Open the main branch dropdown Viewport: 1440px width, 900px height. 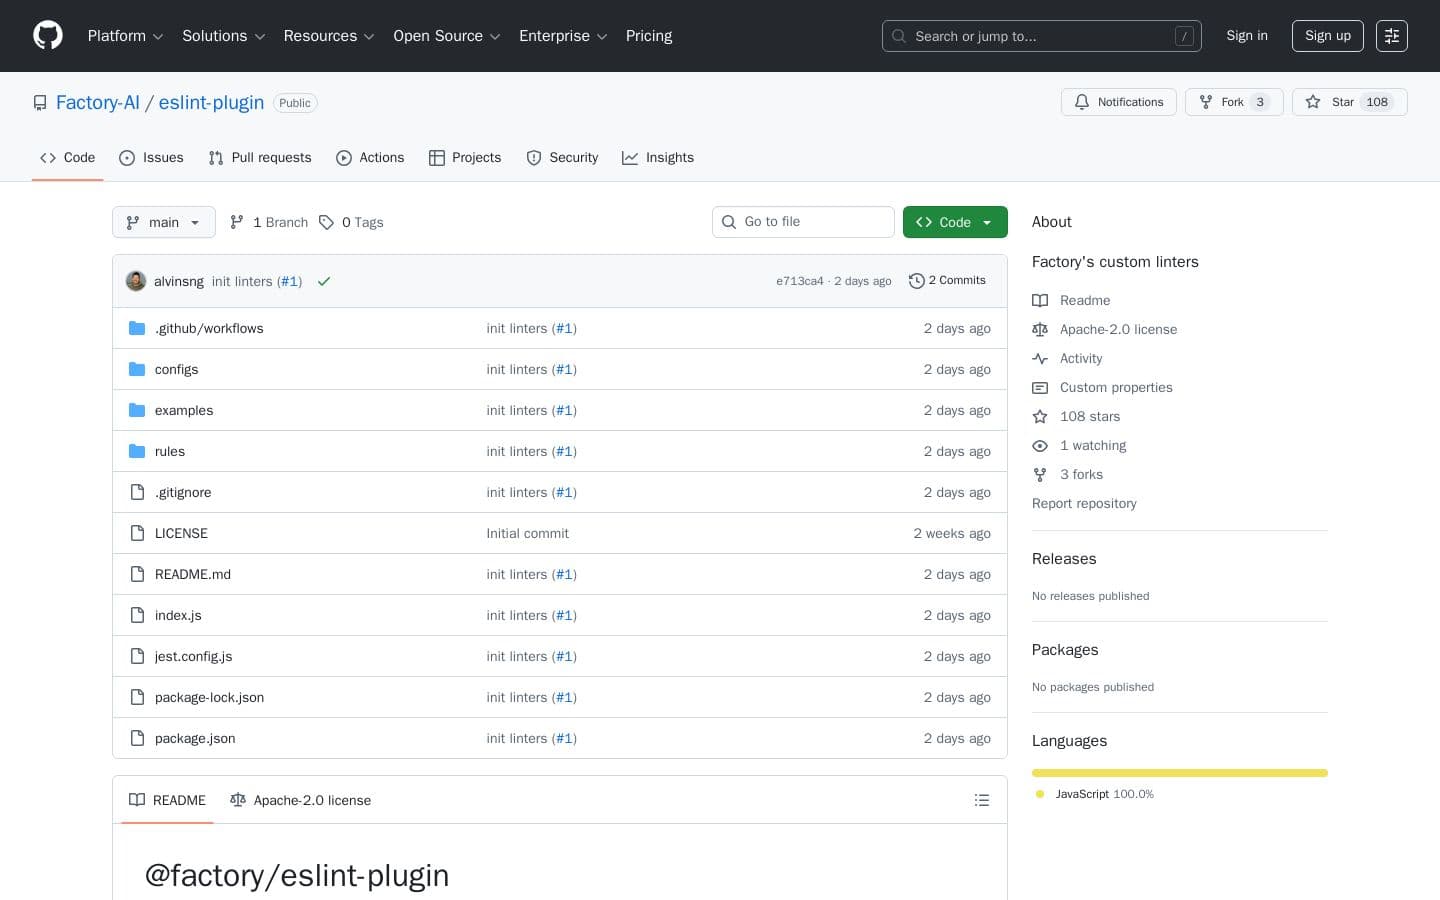(x=163, y=222)
